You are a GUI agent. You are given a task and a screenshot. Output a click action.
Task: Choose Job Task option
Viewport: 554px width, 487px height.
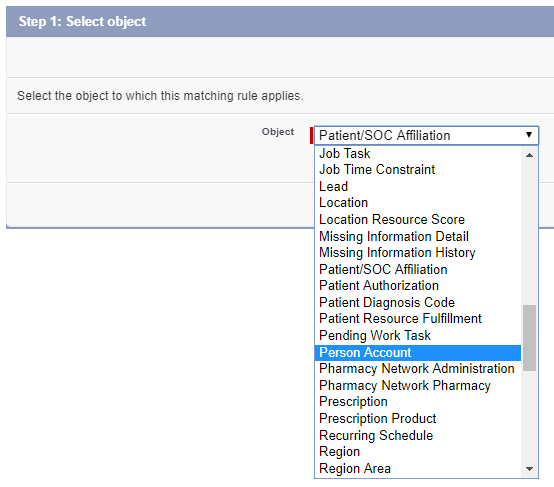pos(418,153)
